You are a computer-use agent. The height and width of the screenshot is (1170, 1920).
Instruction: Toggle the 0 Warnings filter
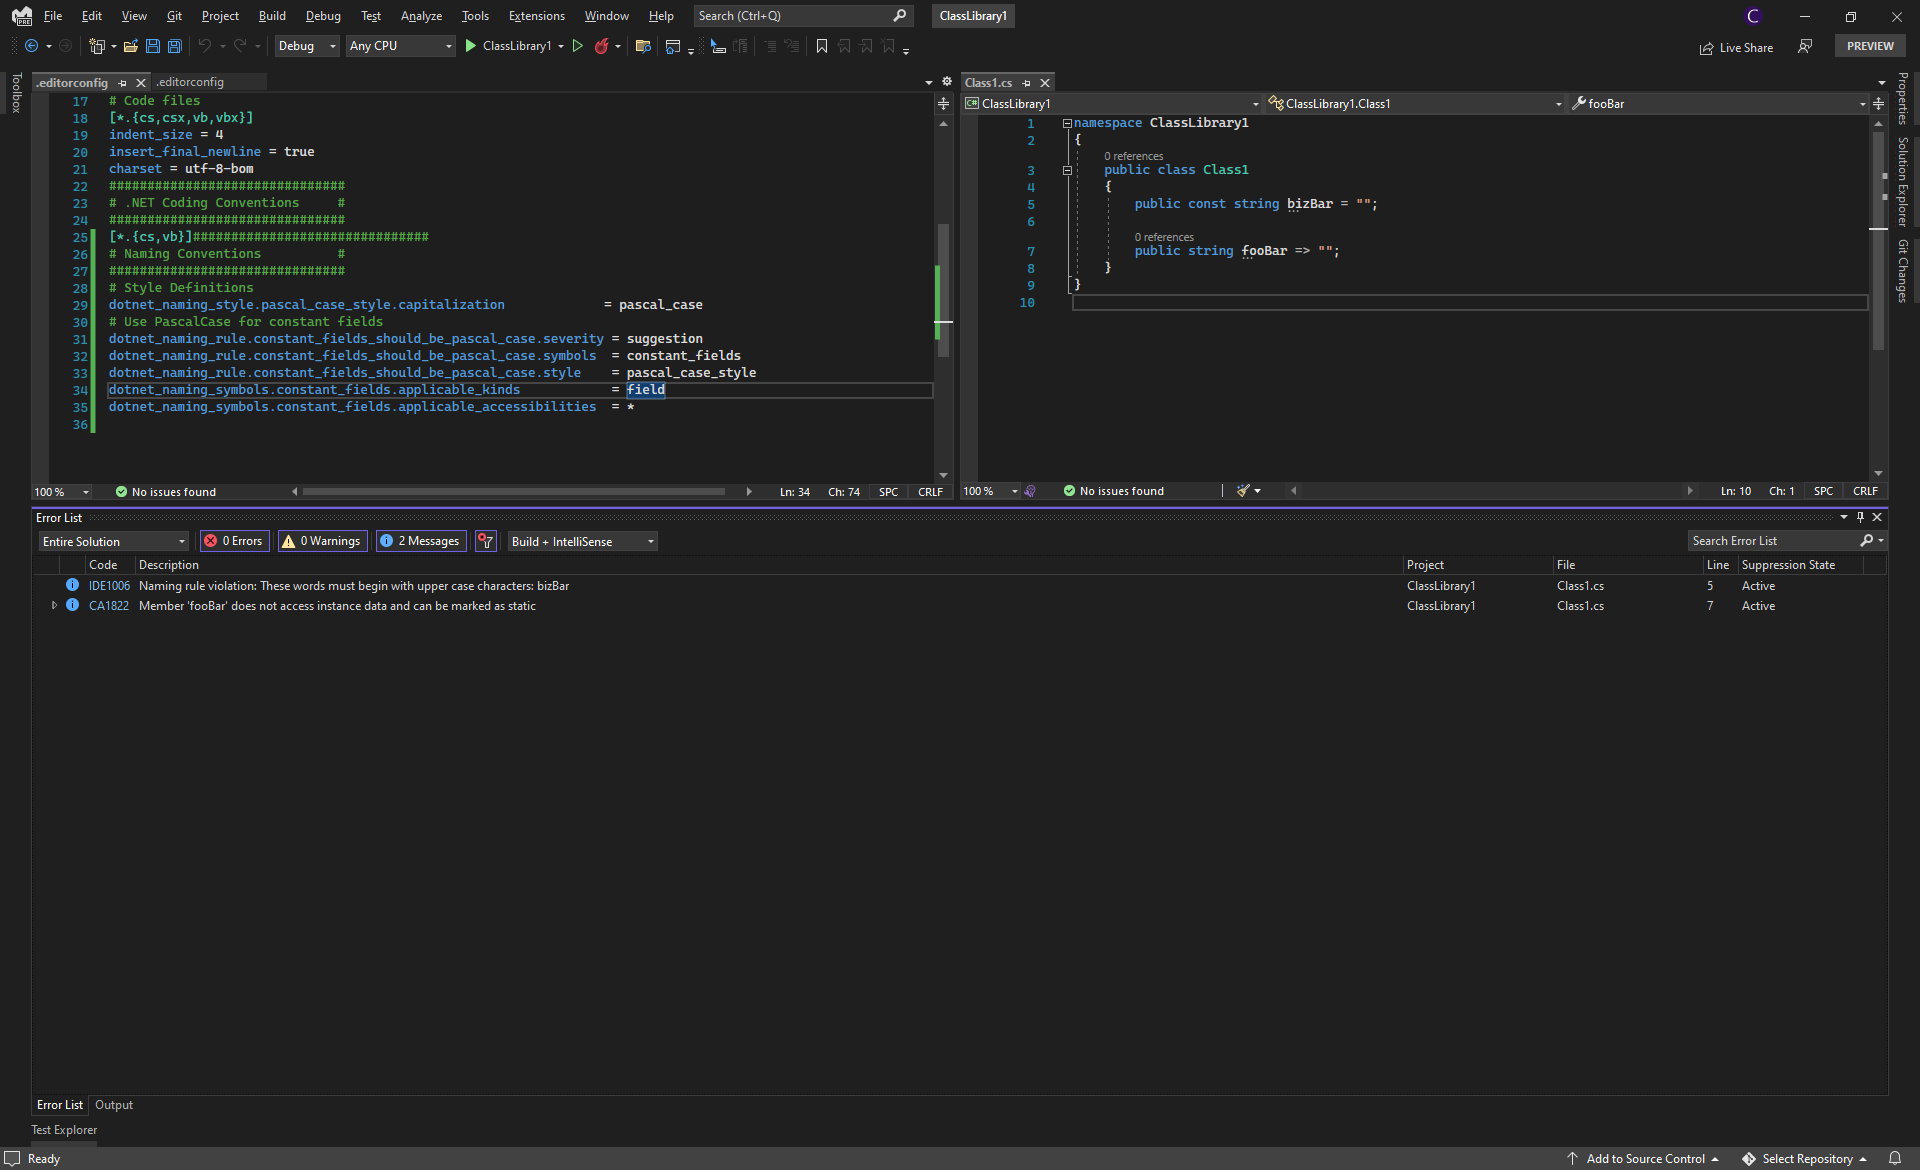click(x=321, y=541)
